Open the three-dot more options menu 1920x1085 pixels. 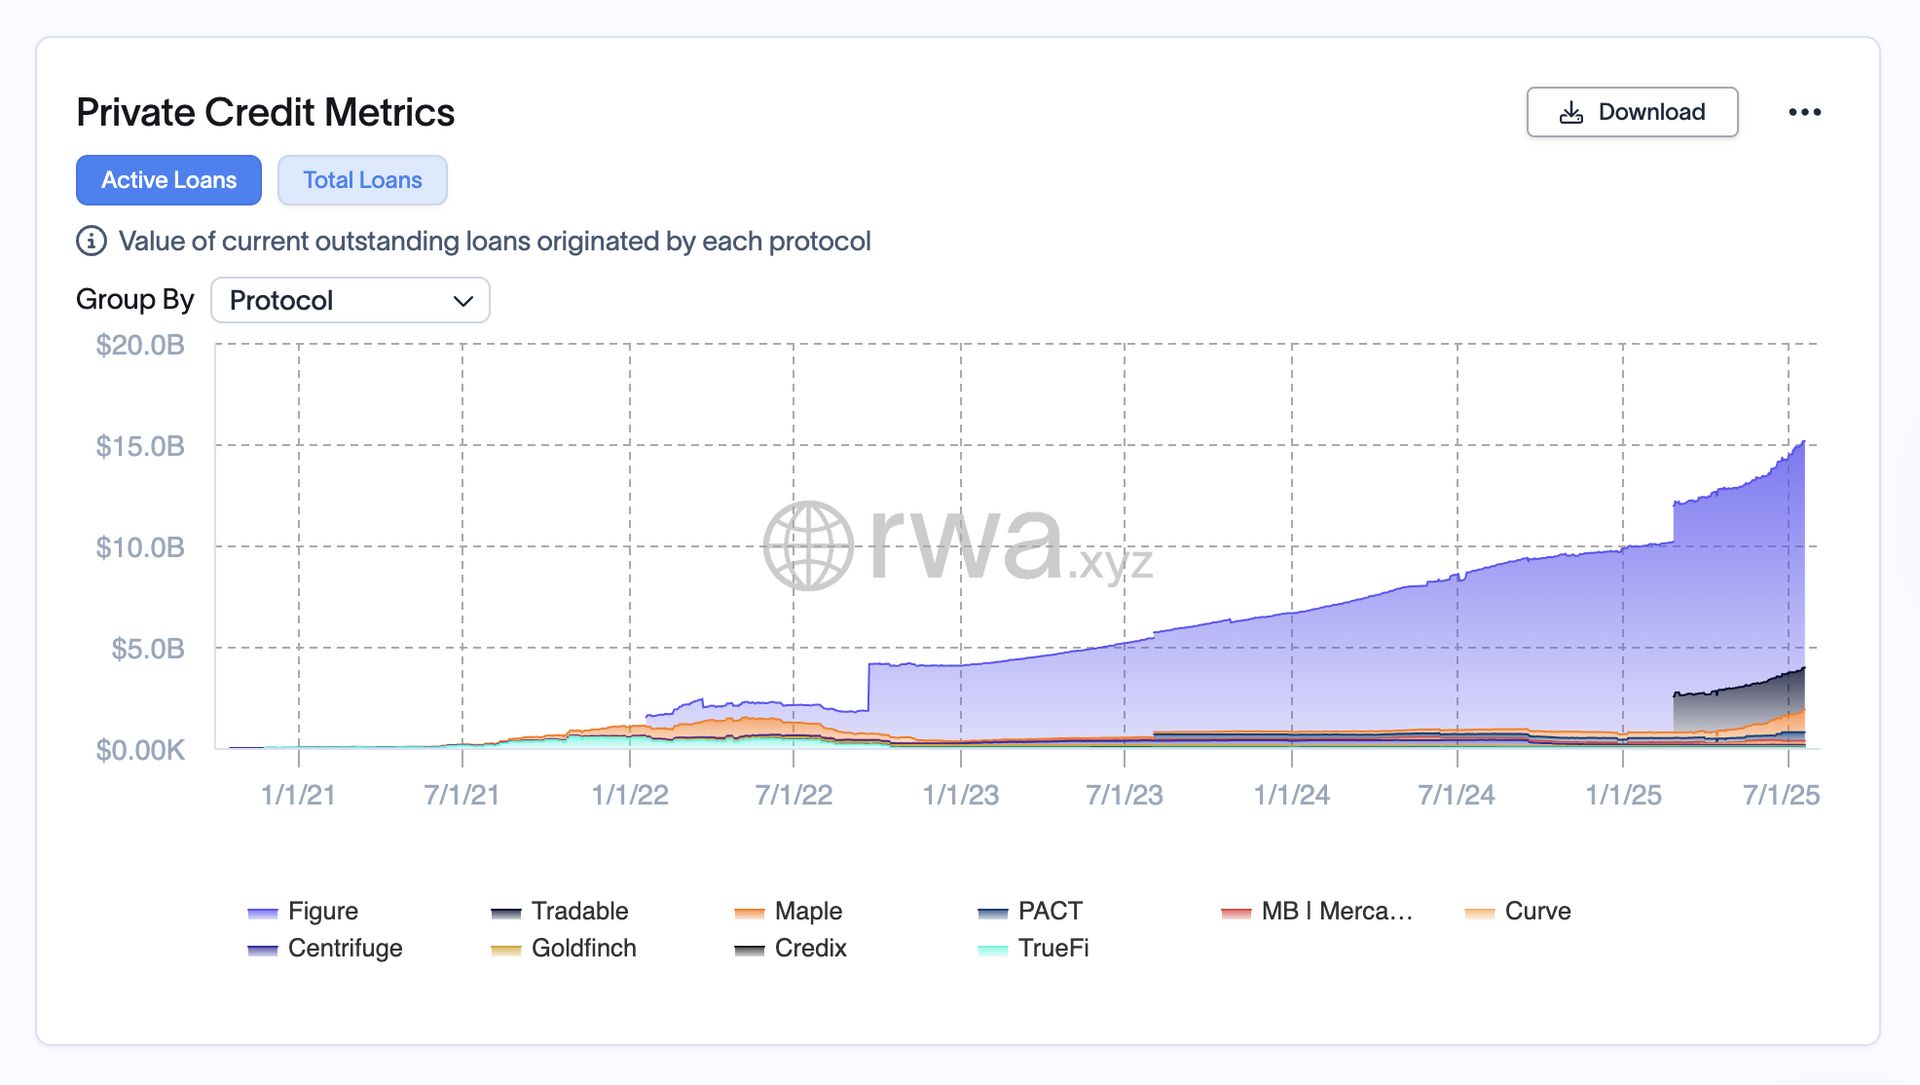[1804, 112]
